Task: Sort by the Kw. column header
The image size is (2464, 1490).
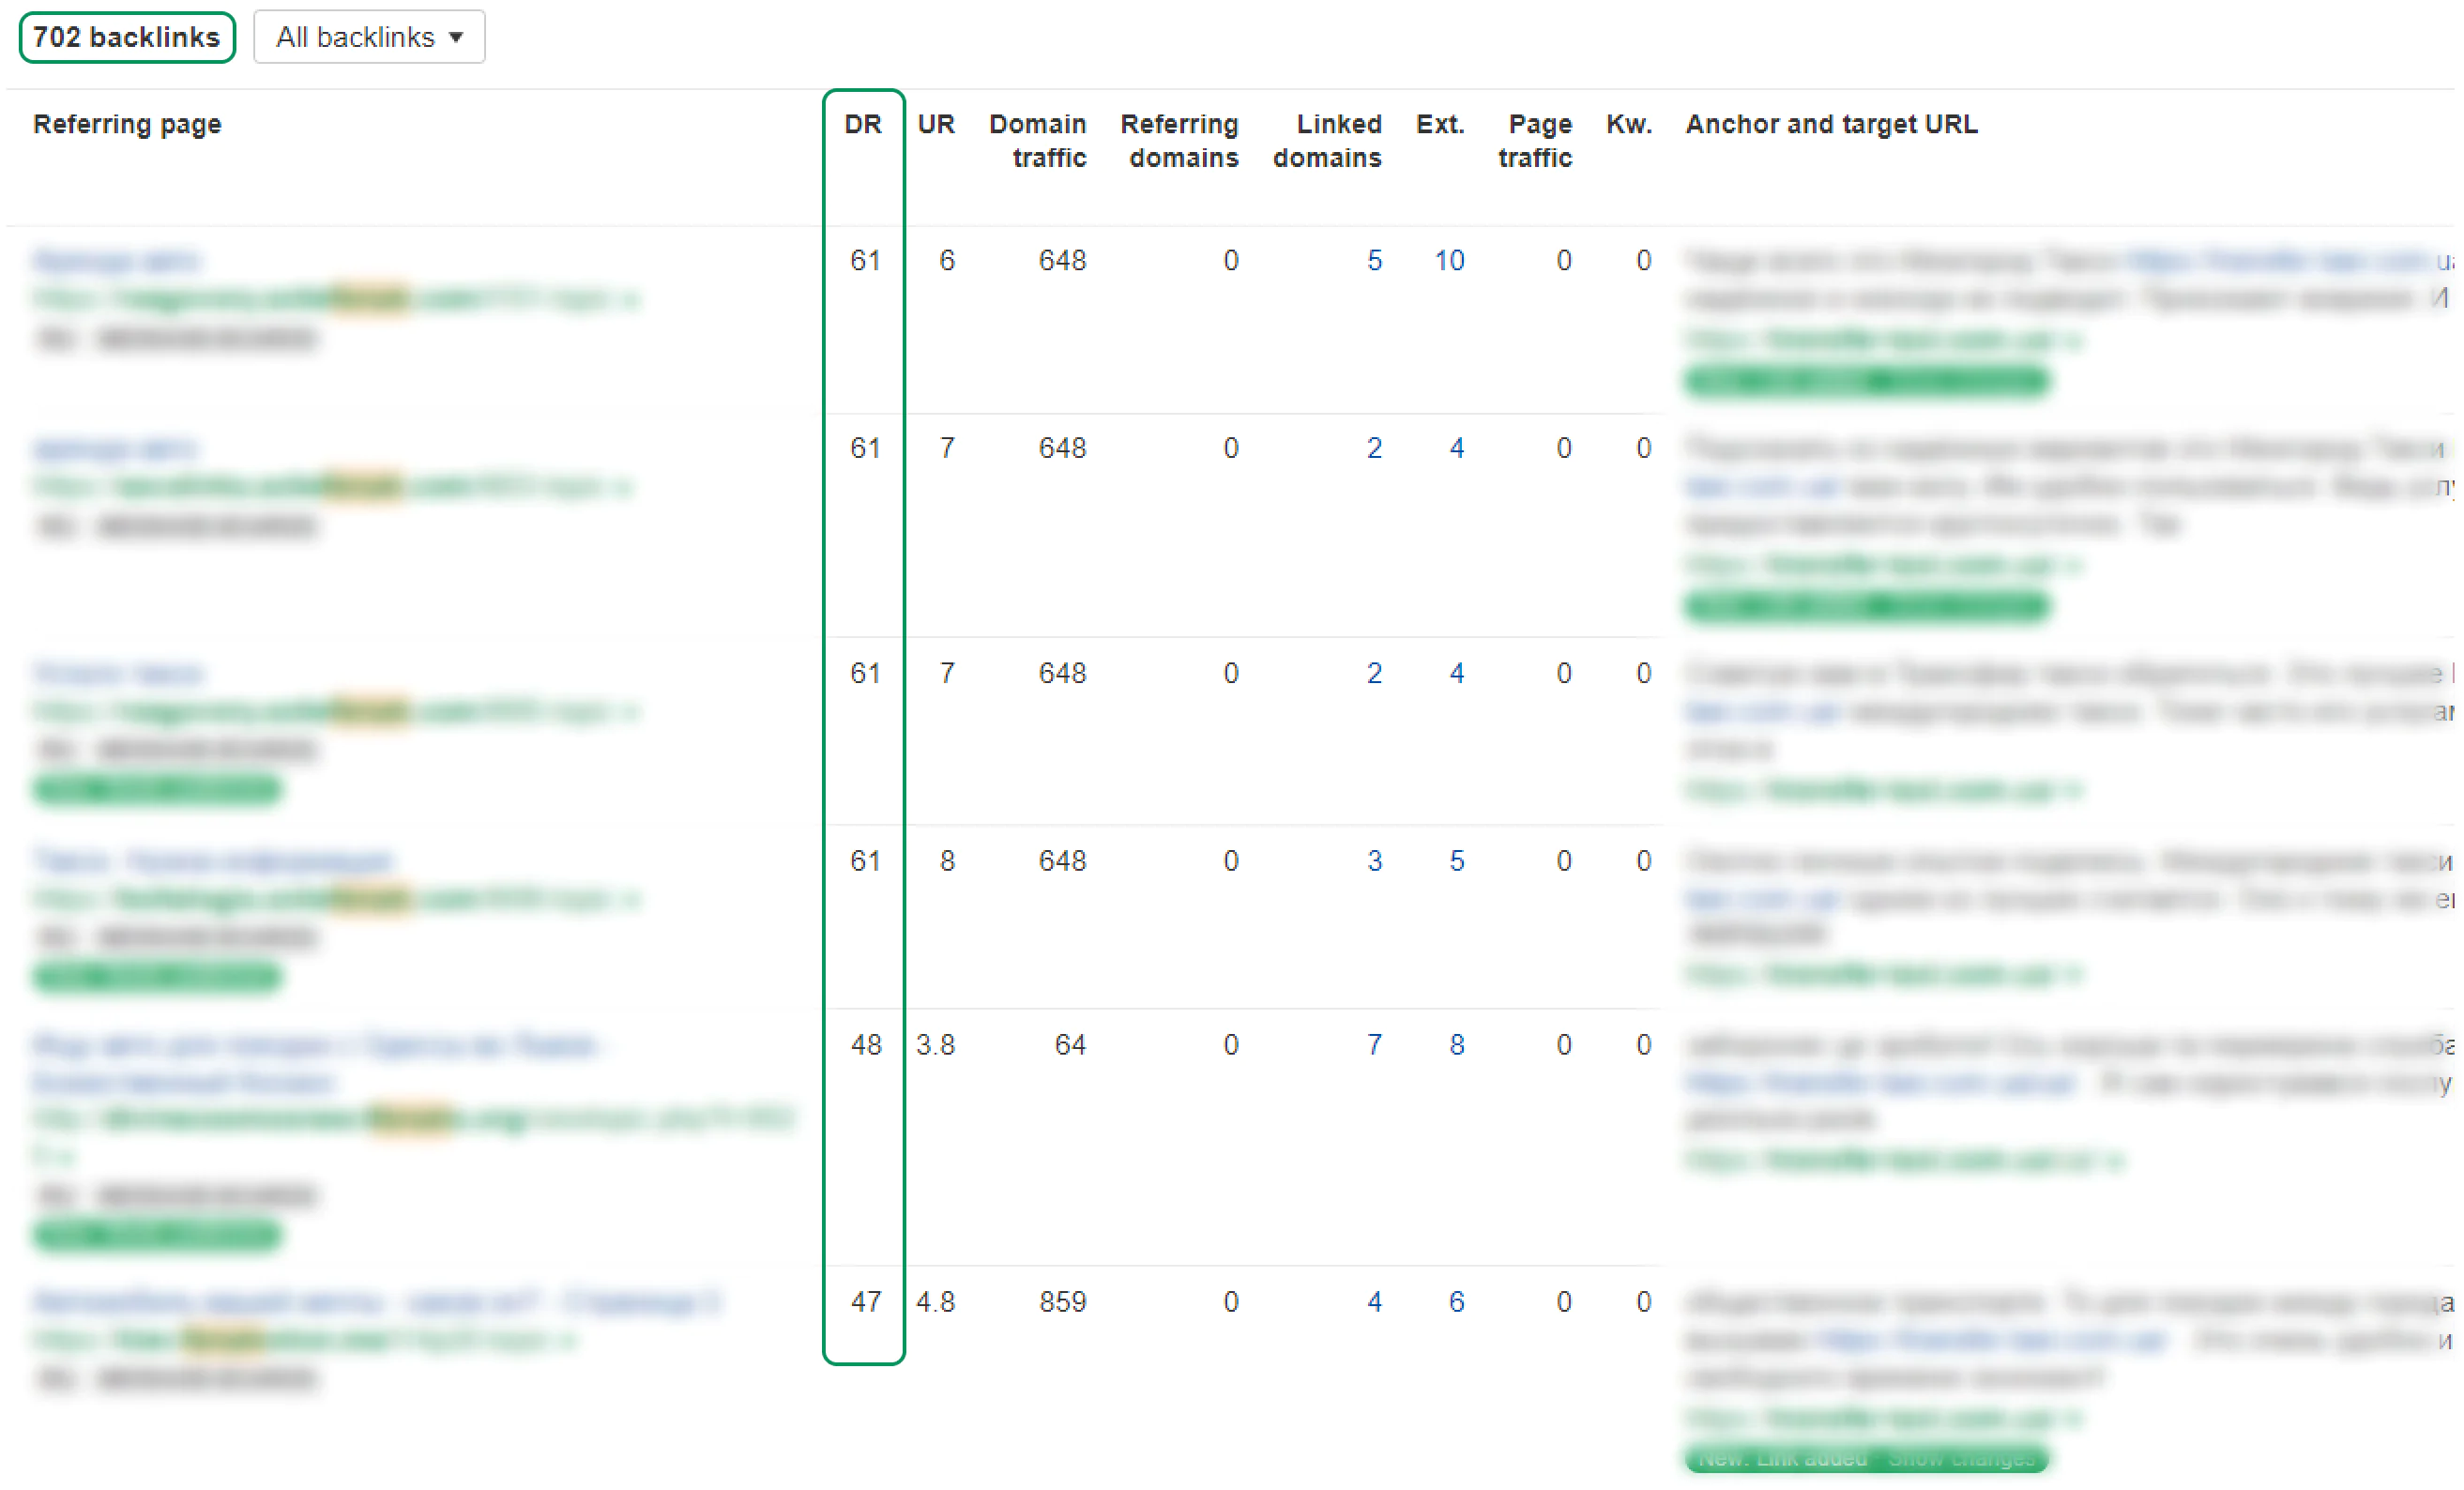Action: [x=1628, y=124]
